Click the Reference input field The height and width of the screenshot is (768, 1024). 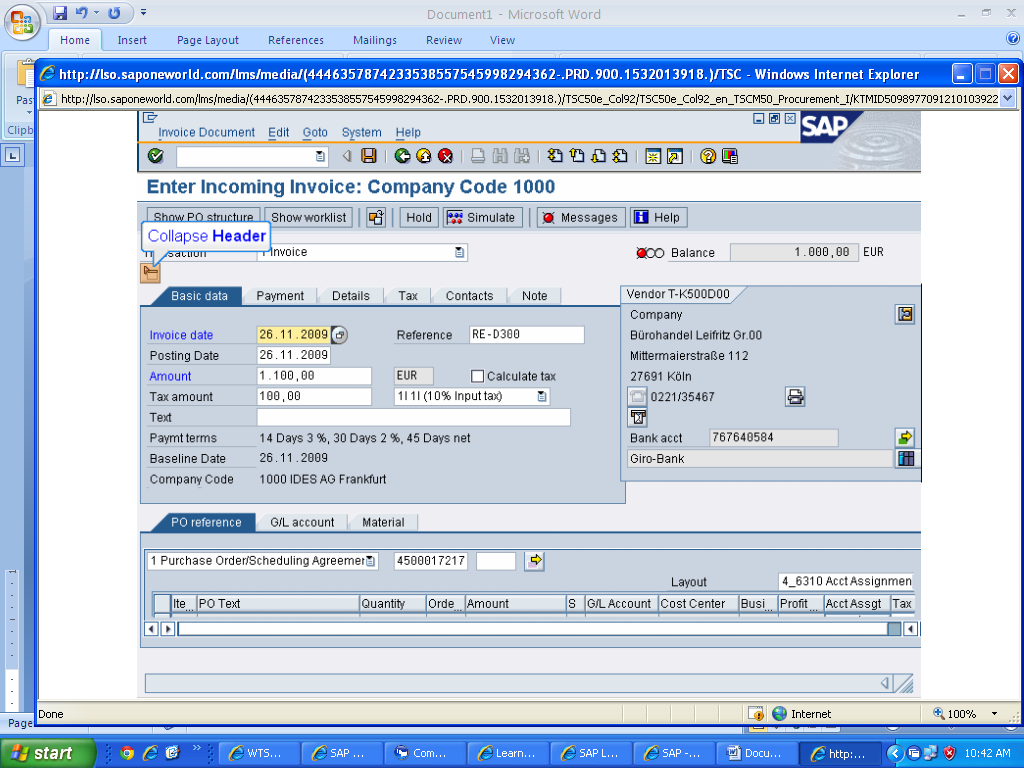point(526,335)
